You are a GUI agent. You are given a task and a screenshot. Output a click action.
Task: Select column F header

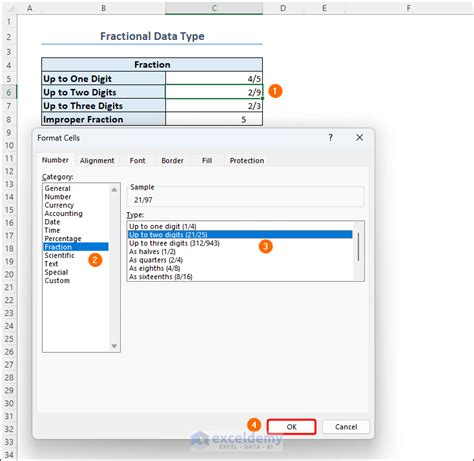[409, 8]
